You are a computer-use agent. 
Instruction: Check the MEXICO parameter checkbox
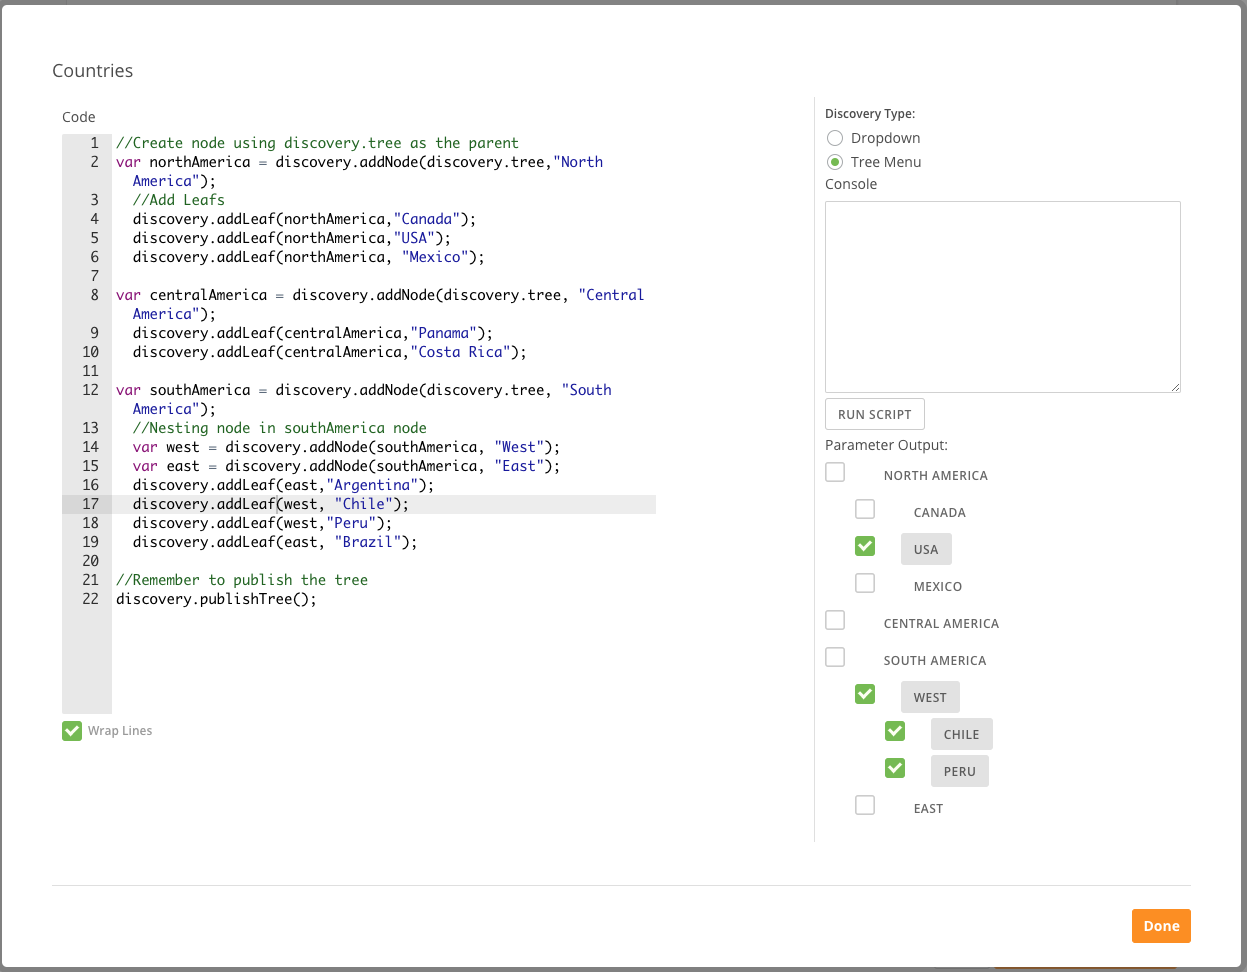(x=865, y=583)
